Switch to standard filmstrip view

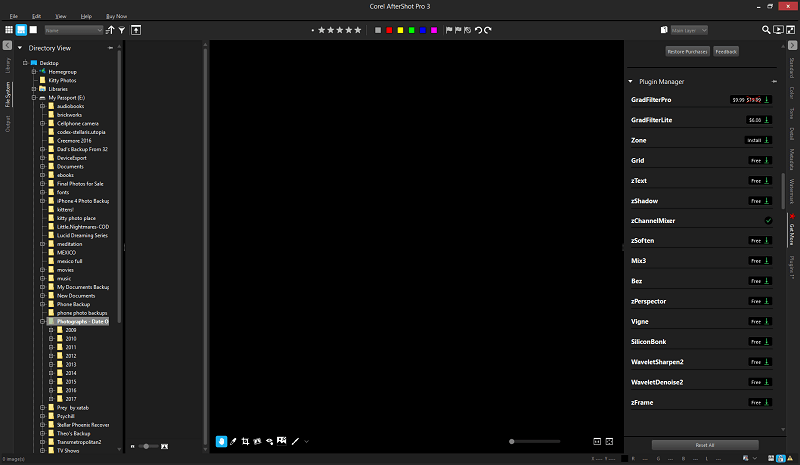21,30
